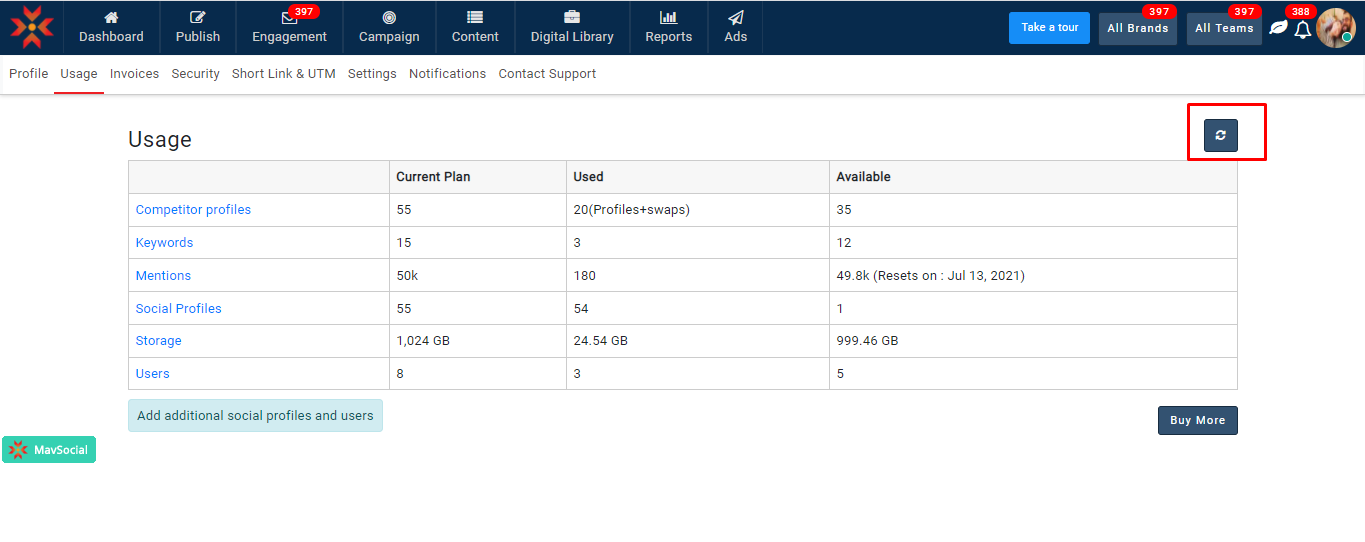Image resolution: width=1365 pixels, height=542 pixels.
Task: Expand the All Brands selector
Action: click(1137, 28)
